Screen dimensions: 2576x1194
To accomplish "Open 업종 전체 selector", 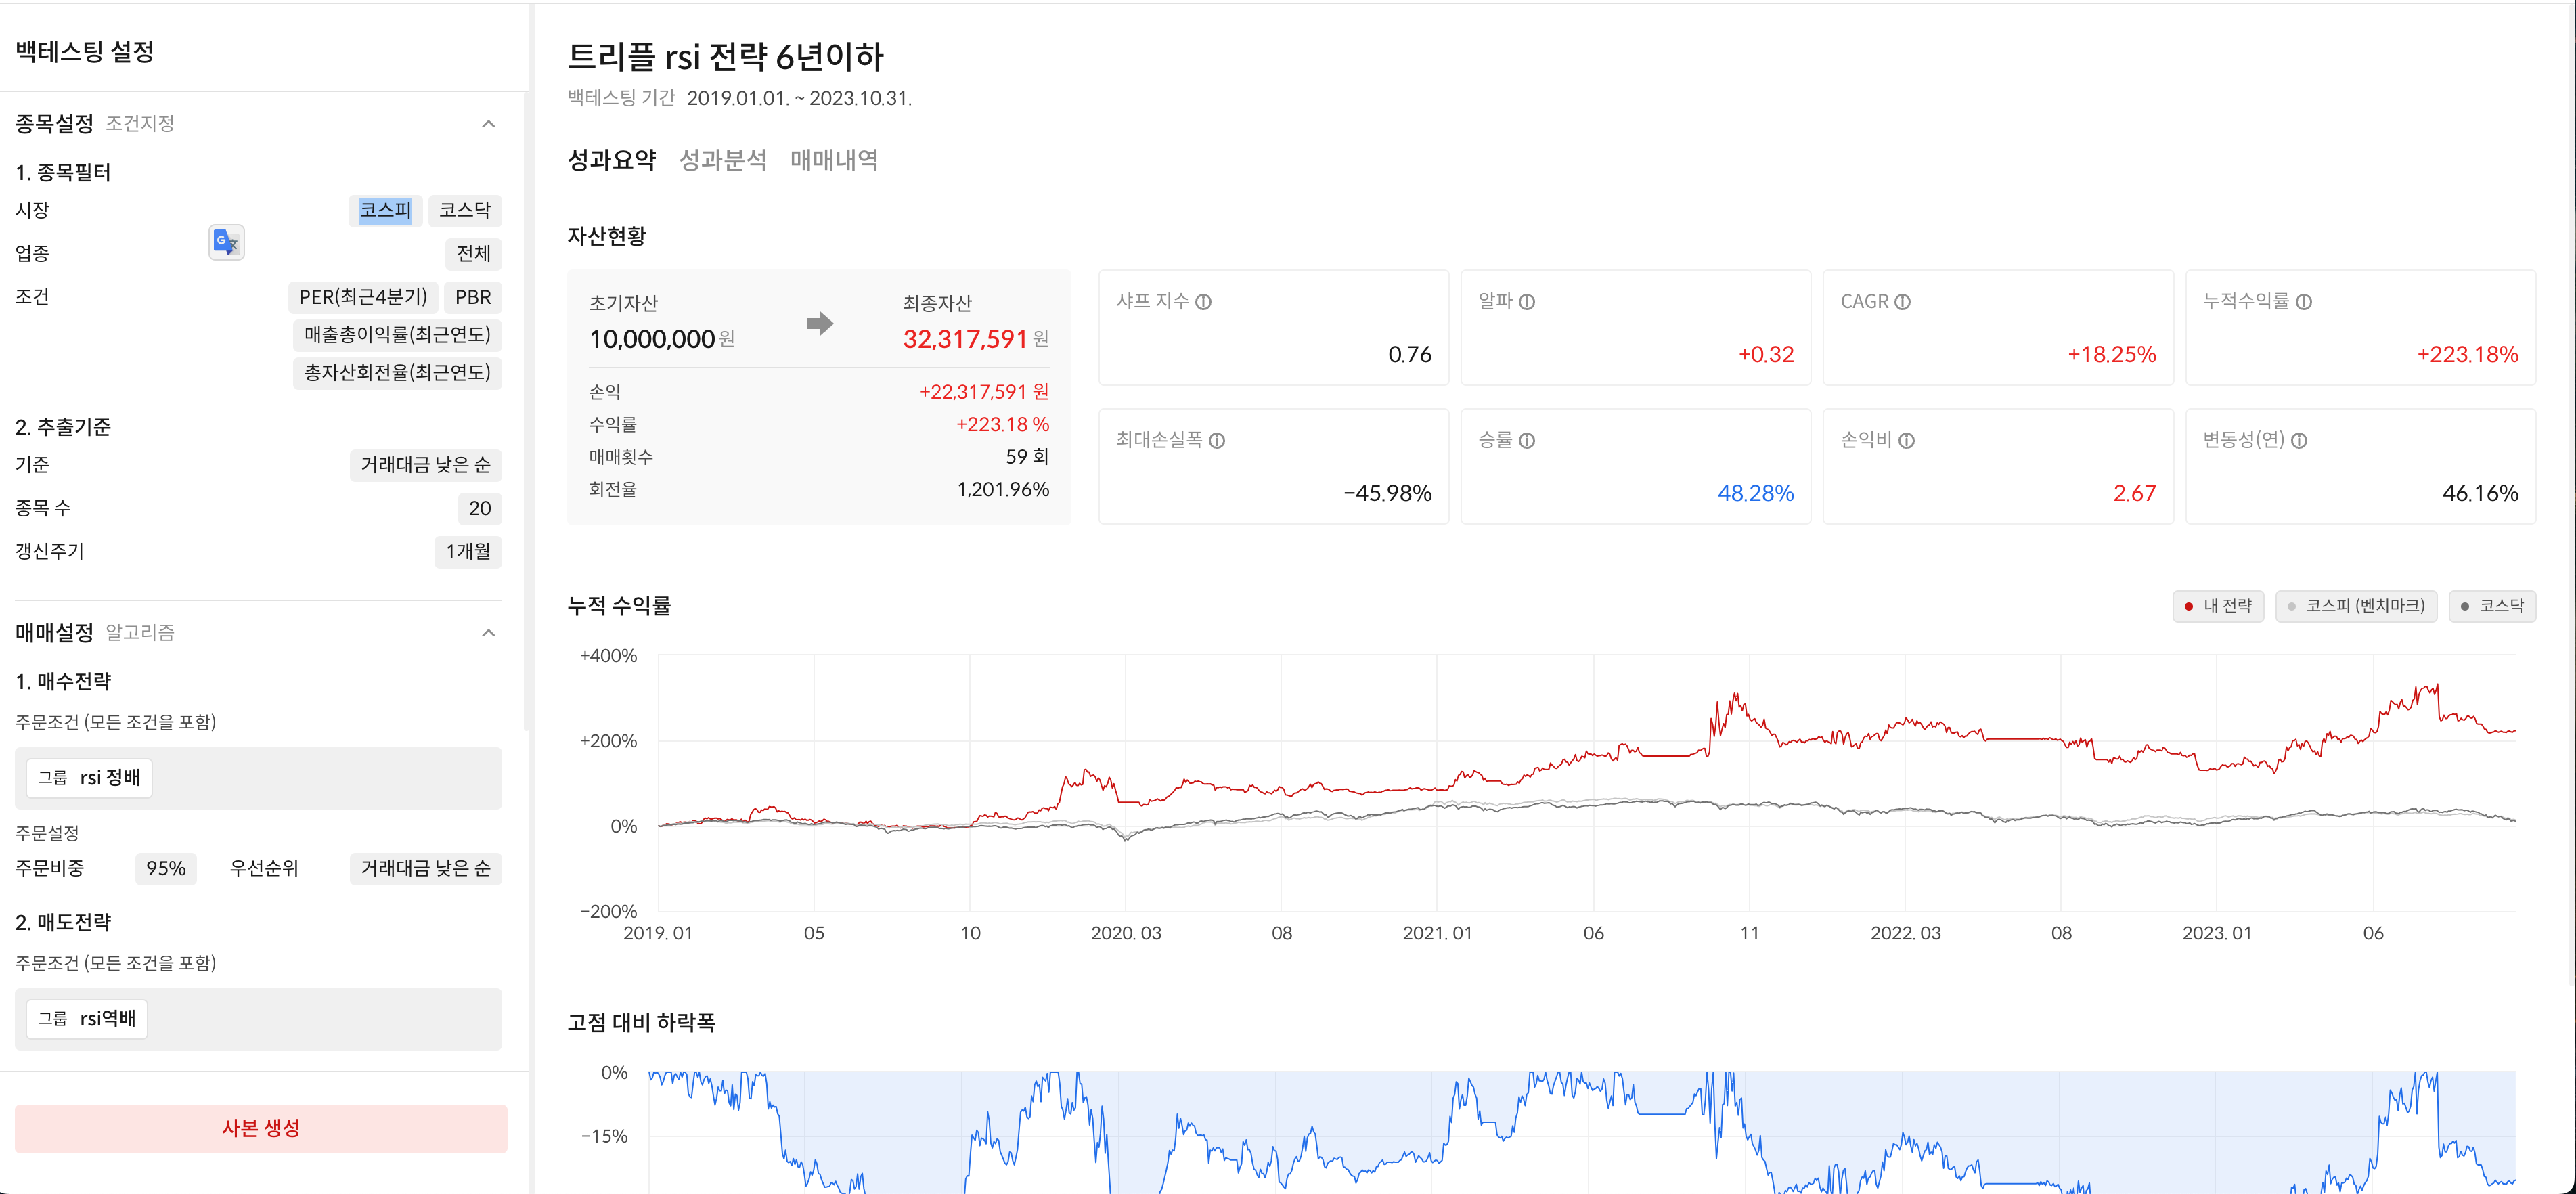I will click(473, 254).
